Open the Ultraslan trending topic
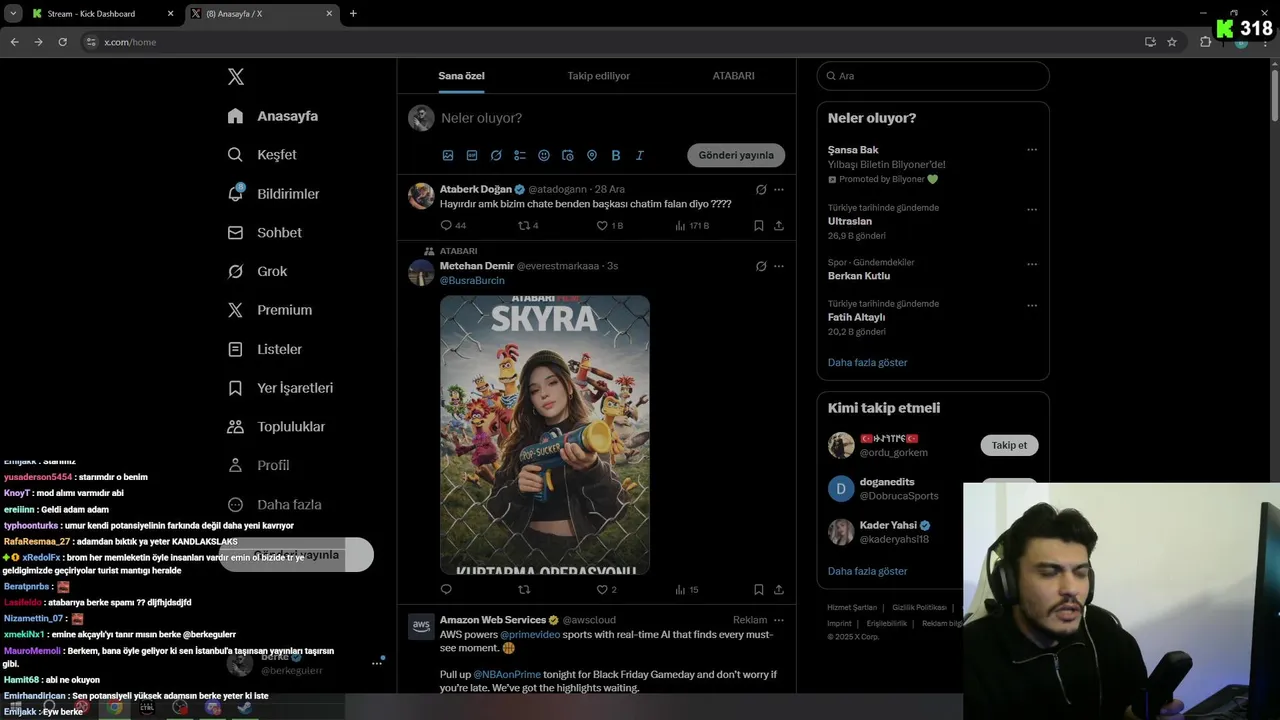 [x=850, y=222]
